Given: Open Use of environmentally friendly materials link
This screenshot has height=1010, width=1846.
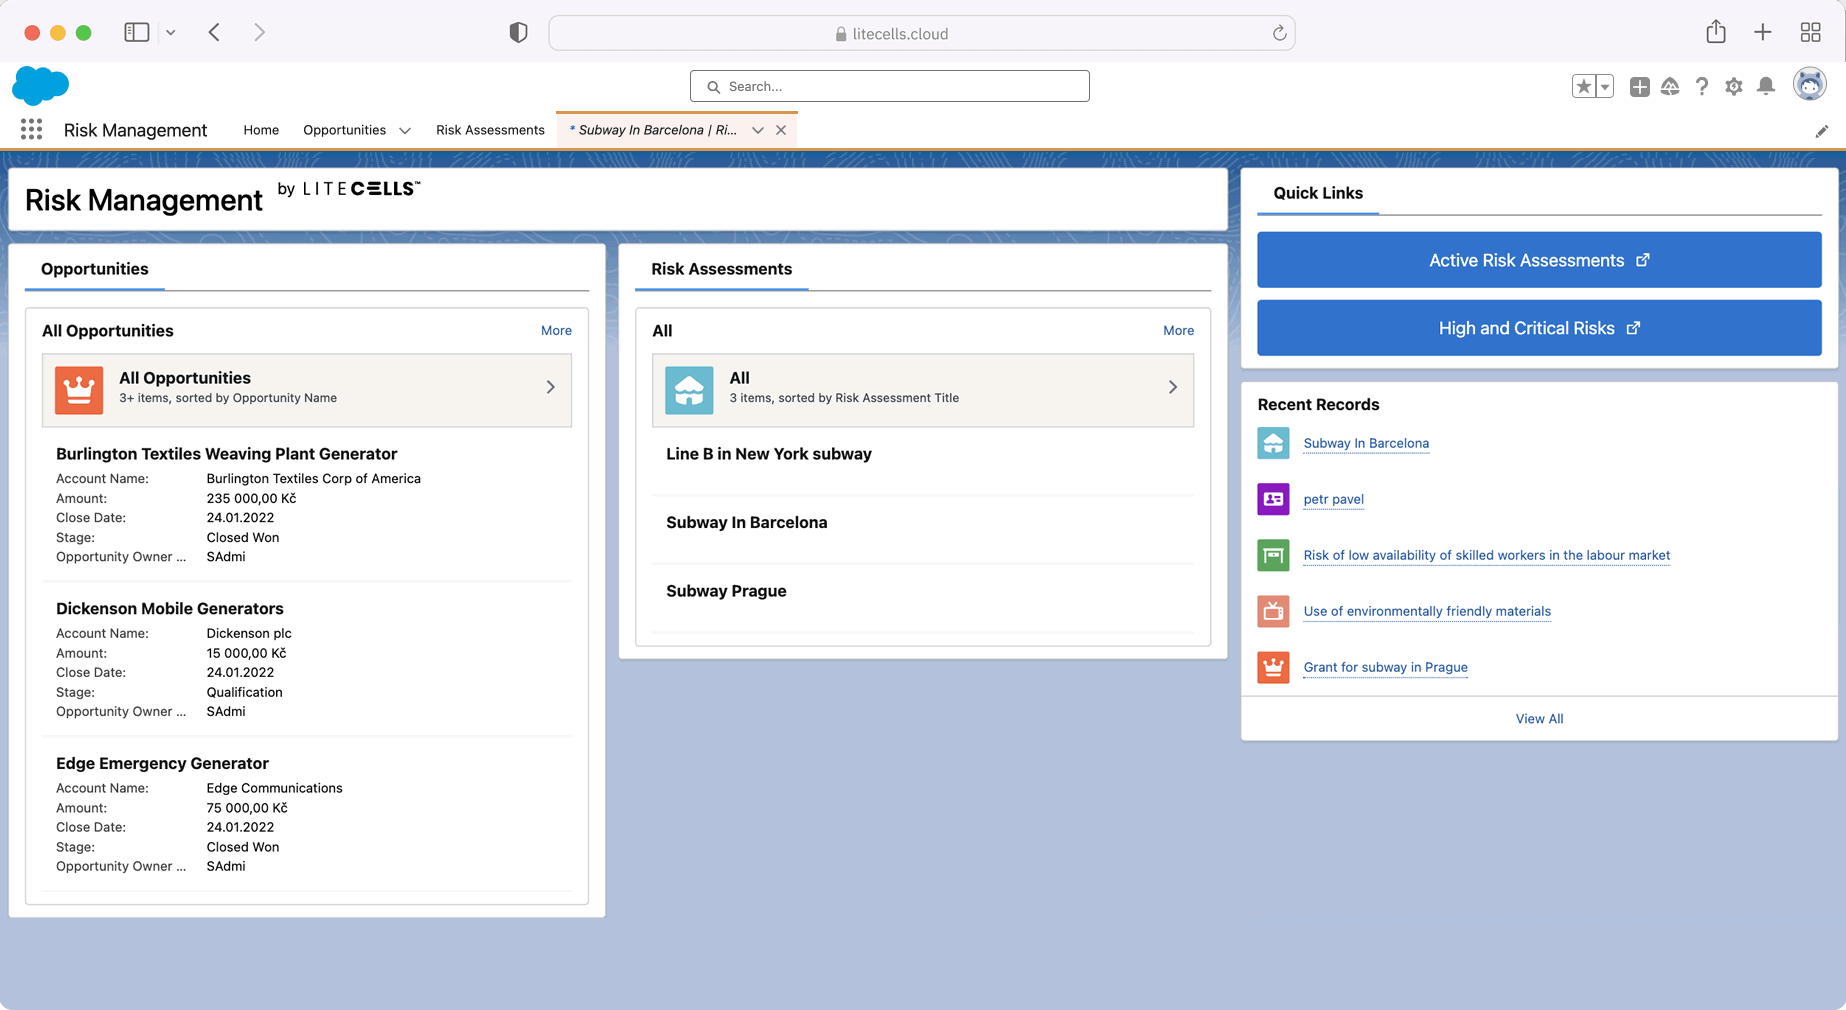Looking at the screenshot, I should click(1427, 611).
